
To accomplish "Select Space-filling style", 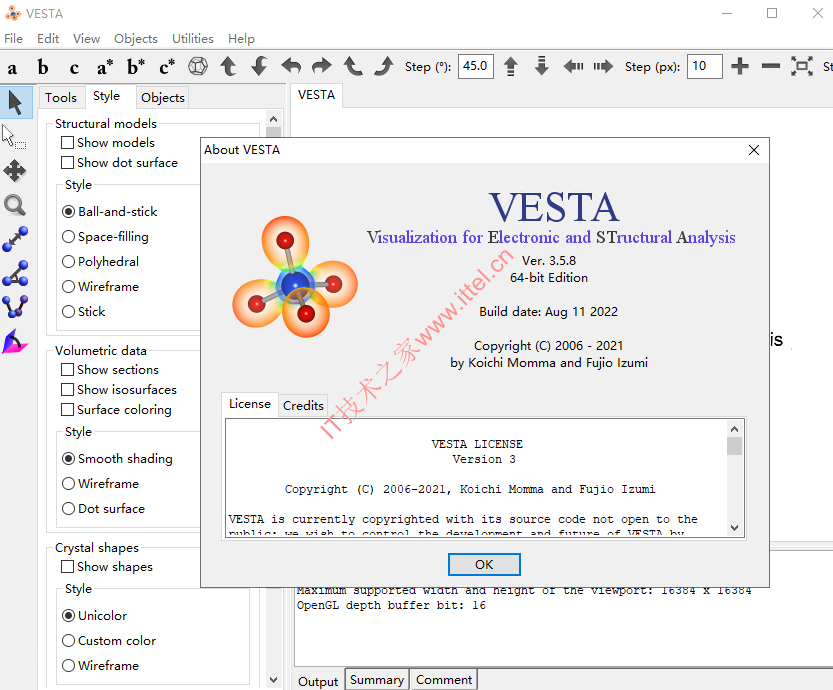I will click(69, 237).
